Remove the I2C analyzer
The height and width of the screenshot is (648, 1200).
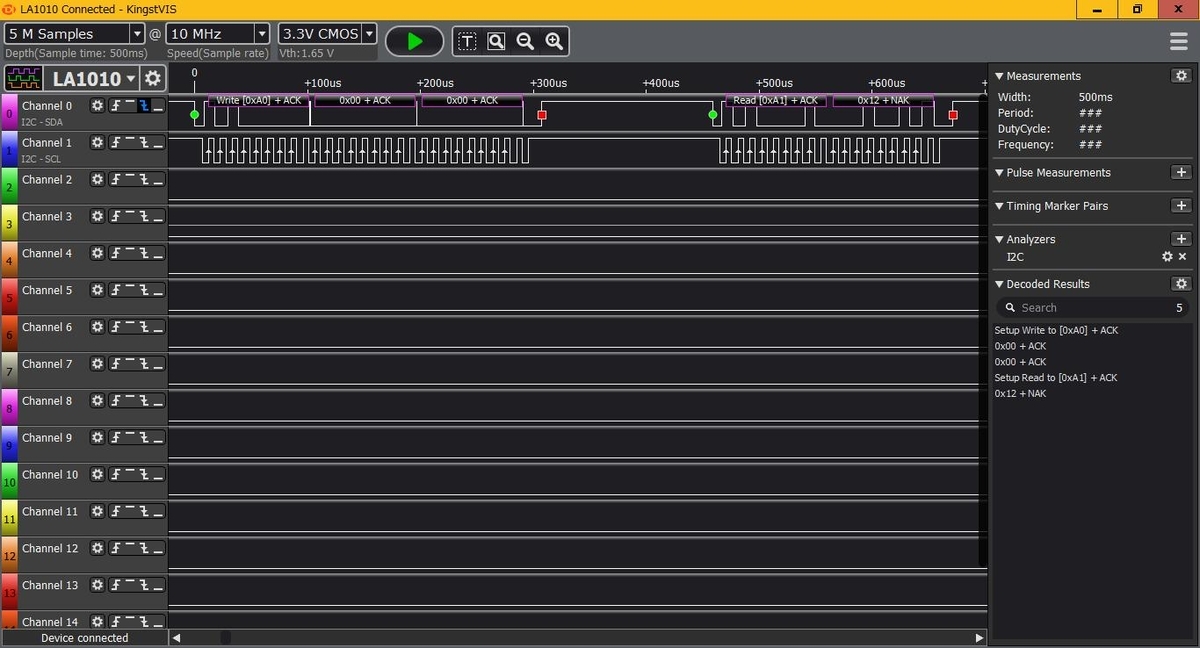1182,257
